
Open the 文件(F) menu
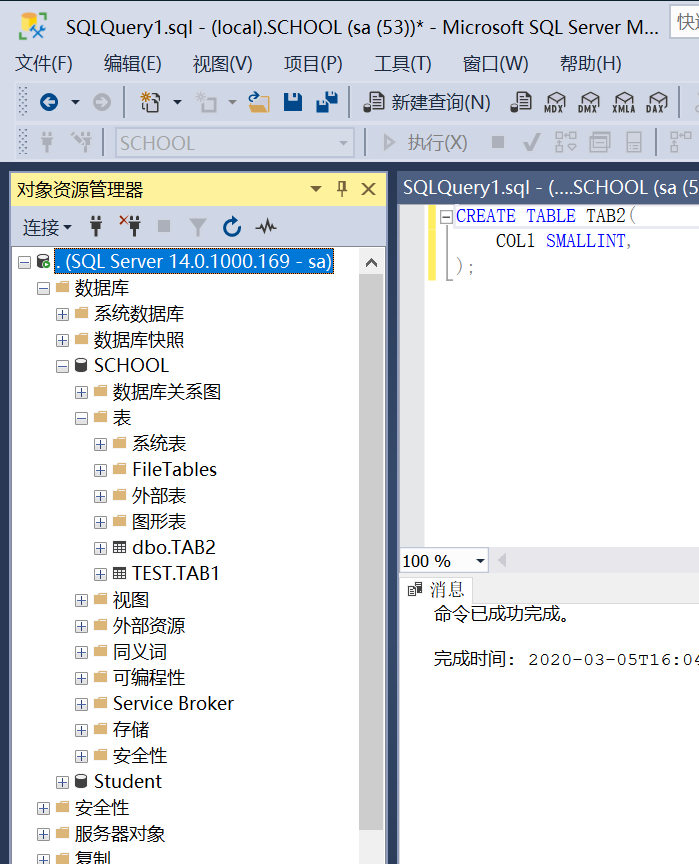[44, 63]
